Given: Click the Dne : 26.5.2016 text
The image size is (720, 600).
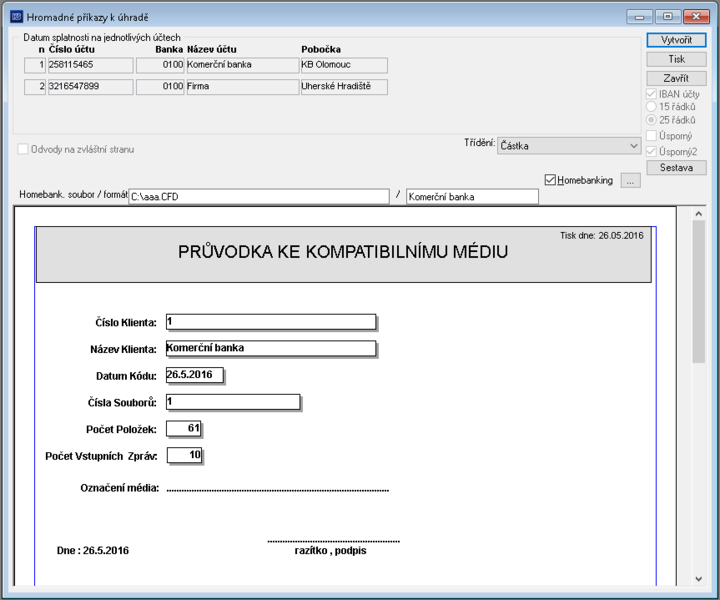Looking at the screenshot, I should (93, 550).
